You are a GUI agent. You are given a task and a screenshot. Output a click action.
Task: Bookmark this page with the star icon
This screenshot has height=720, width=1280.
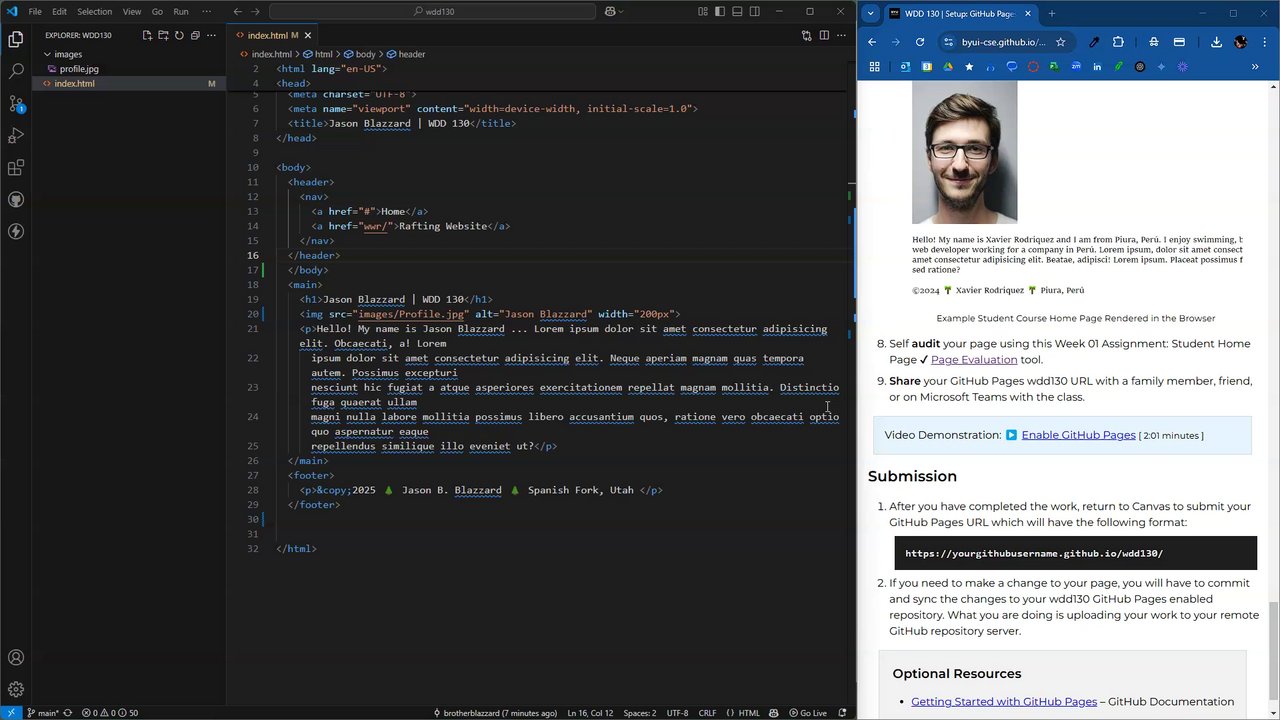[x=1060, y=42]
